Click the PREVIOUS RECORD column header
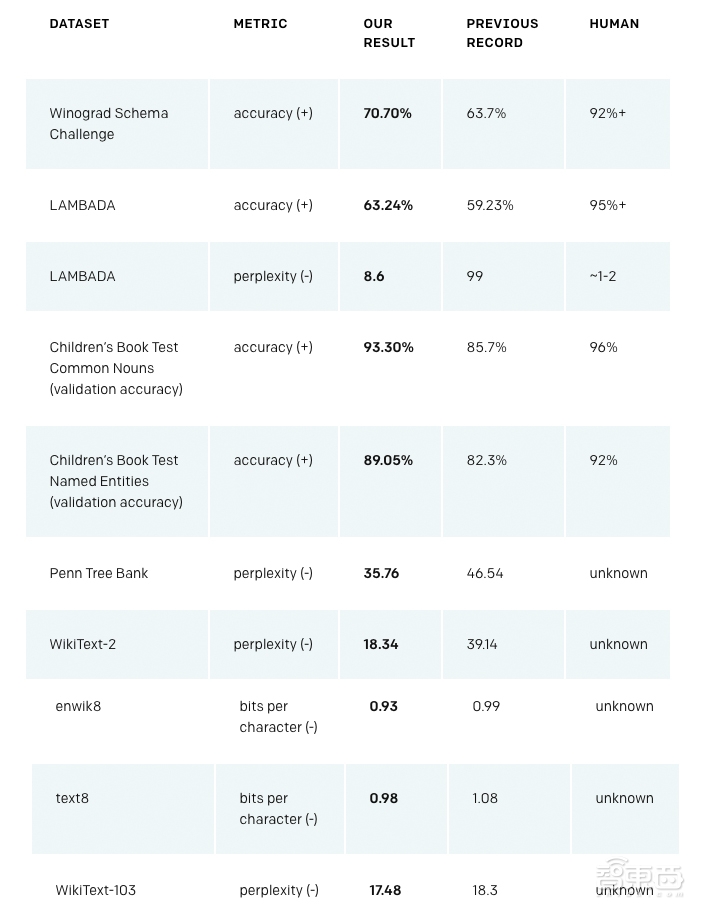Screen dimensions: 702x914 (x=502, y=33)
